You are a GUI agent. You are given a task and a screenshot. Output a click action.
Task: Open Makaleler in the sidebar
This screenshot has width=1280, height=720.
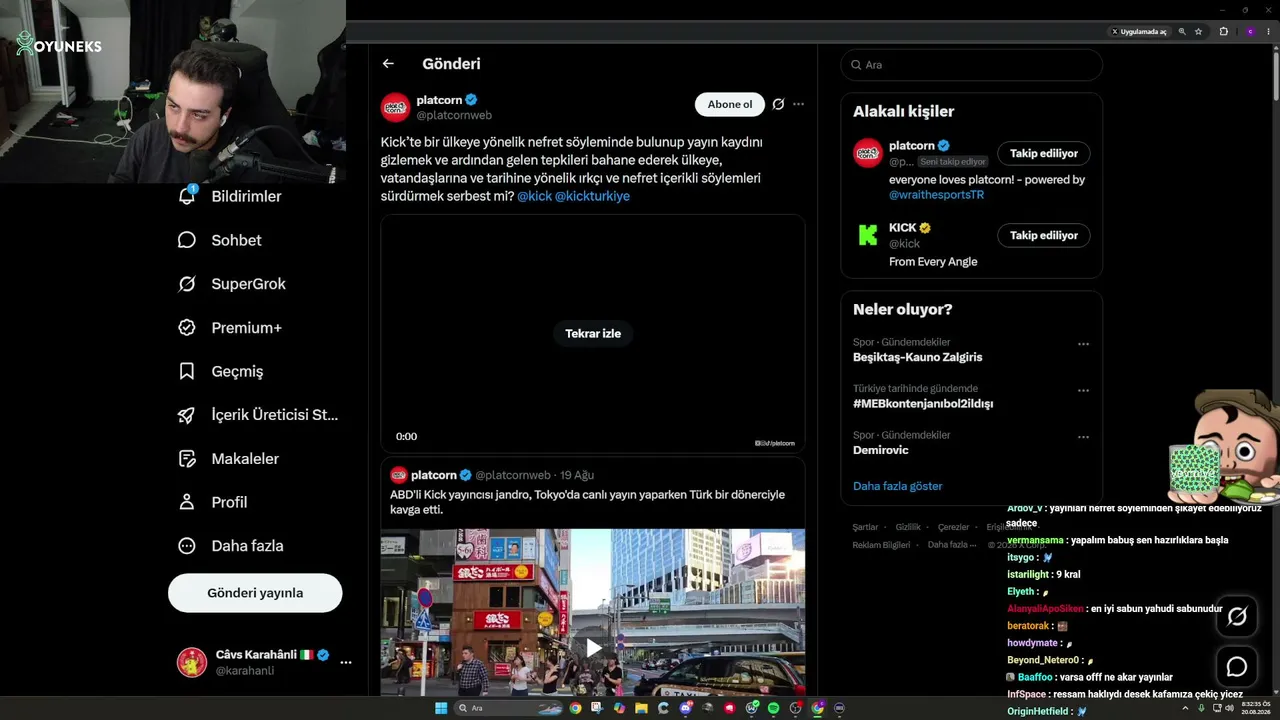[229, 459]
